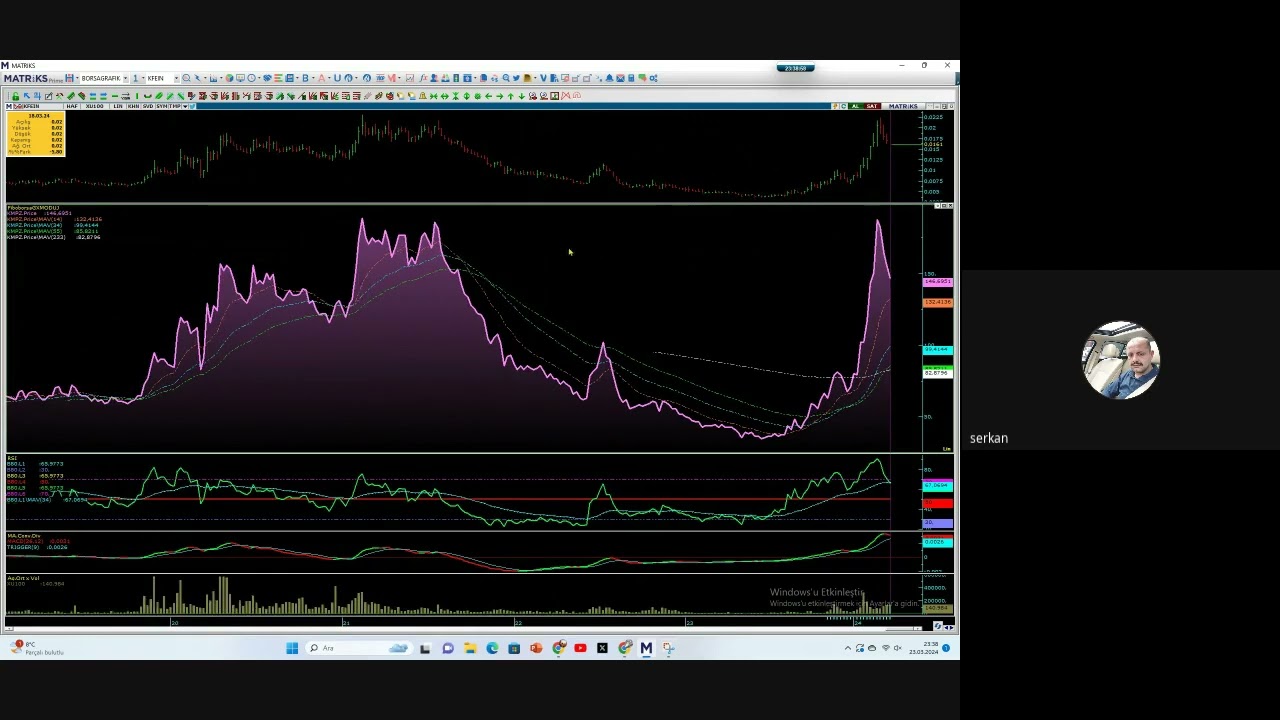Screen dimensions: 1280x720
Task: Click the green down arrow icon
Action: pos(522,96)
